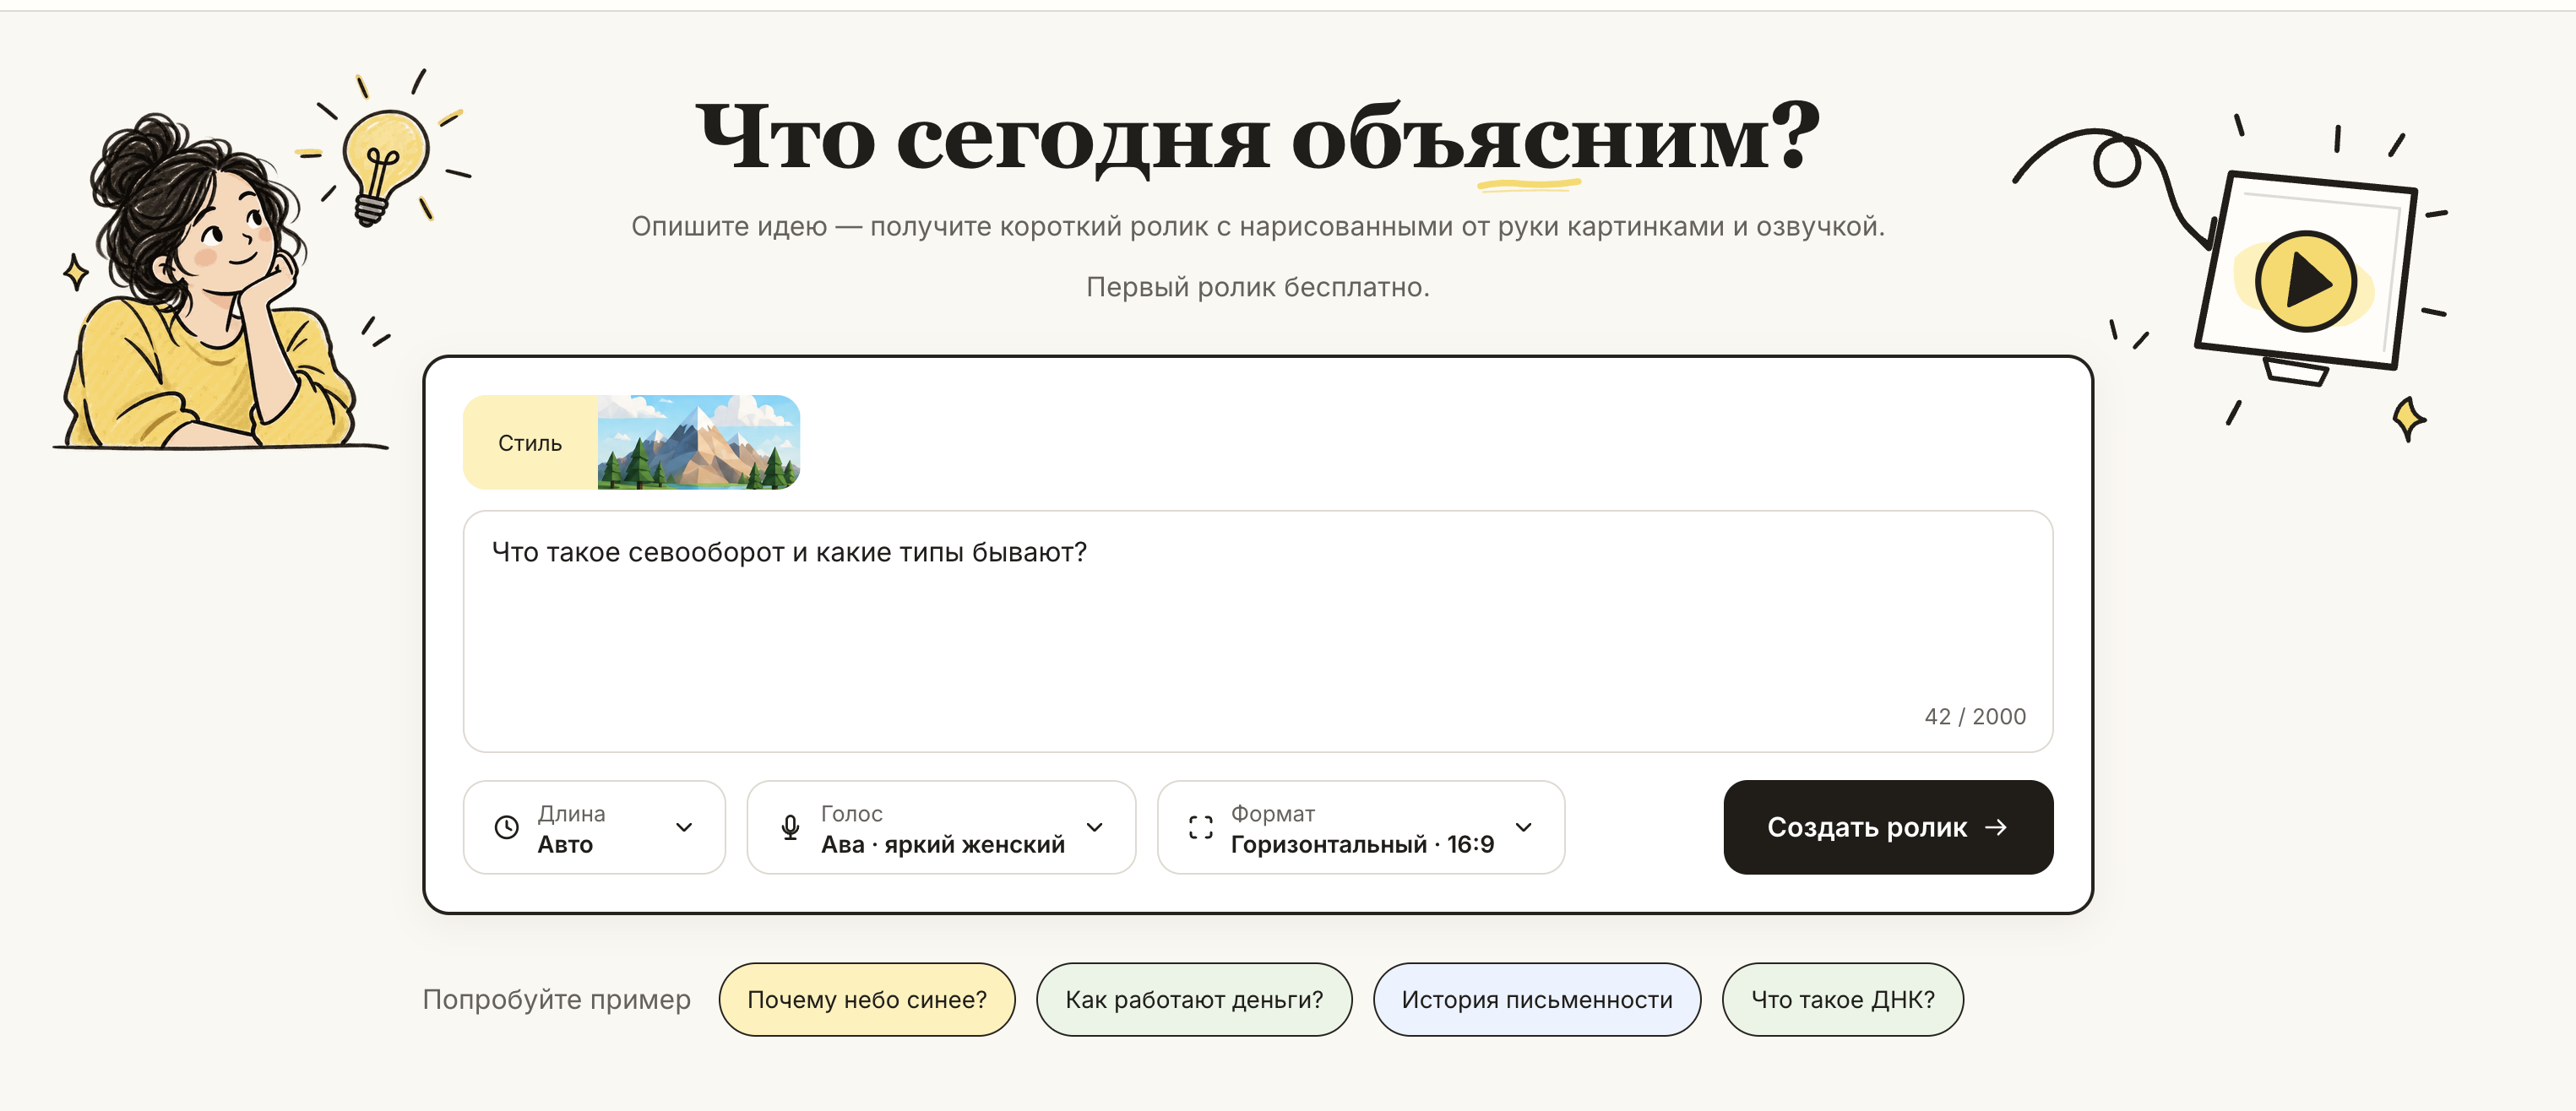Screen dimensions: 2576x1111
Task: Expand the Голос chevron
Action: tap(1095, 827)
